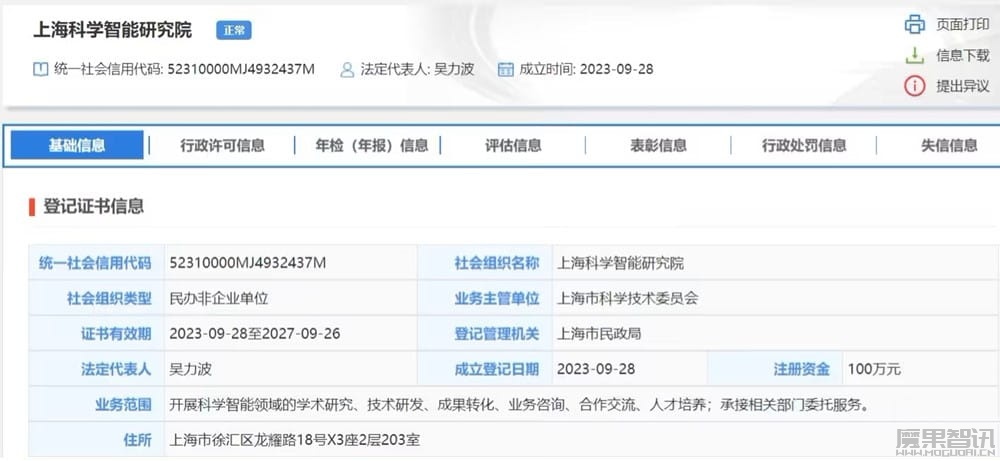
Task: Click 吴力波 in the header line
Action: coord(454,69)
